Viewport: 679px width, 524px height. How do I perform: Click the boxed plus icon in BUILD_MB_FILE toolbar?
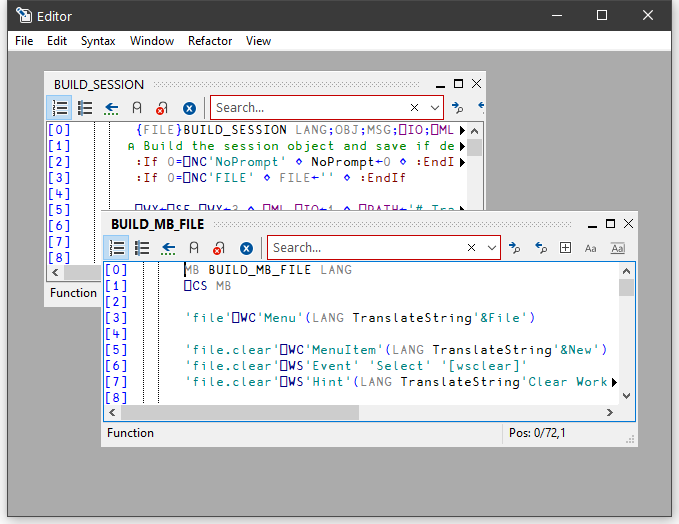click(566, 248)
